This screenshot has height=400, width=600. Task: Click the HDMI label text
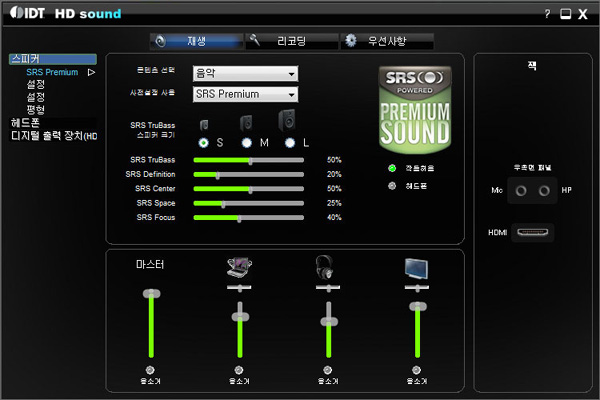click(x=497, y=232)
